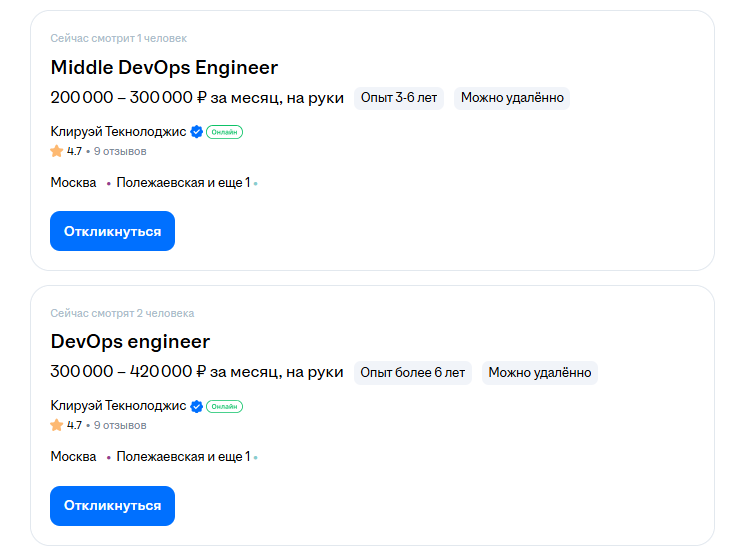The height and width of the screenshot is (555, 750).
Task: Click verified badge in Middle DevOps Engineer card
Action: point(197,132)
